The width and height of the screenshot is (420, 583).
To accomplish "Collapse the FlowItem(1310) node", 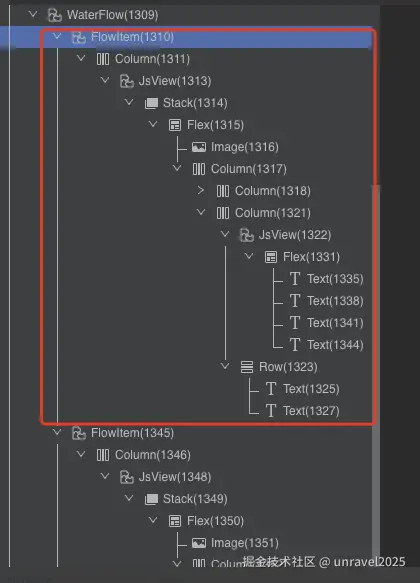I will (57, 36).
